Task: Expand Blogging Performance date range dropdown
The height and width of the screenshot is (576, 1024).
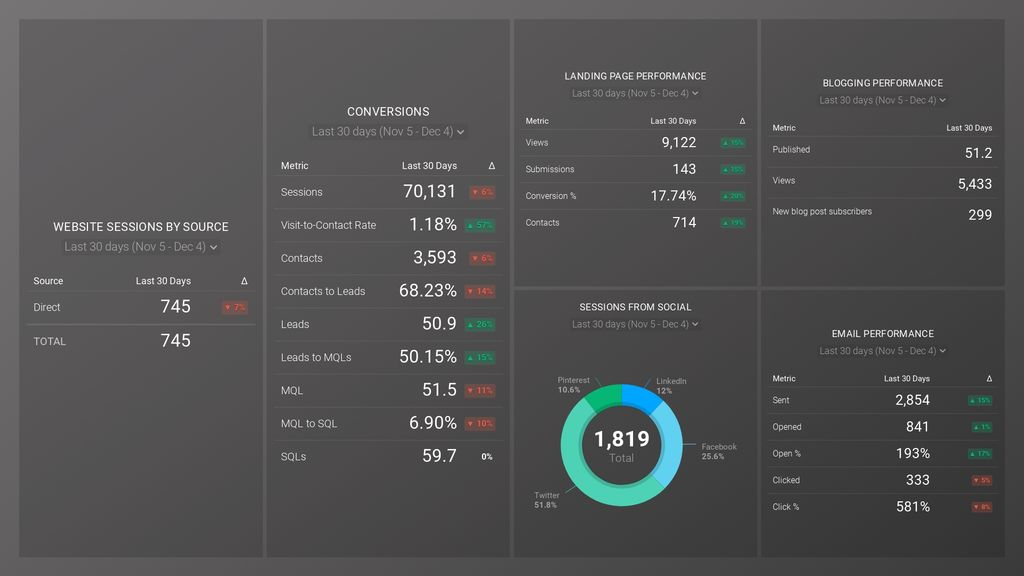Action: [882, 101]
